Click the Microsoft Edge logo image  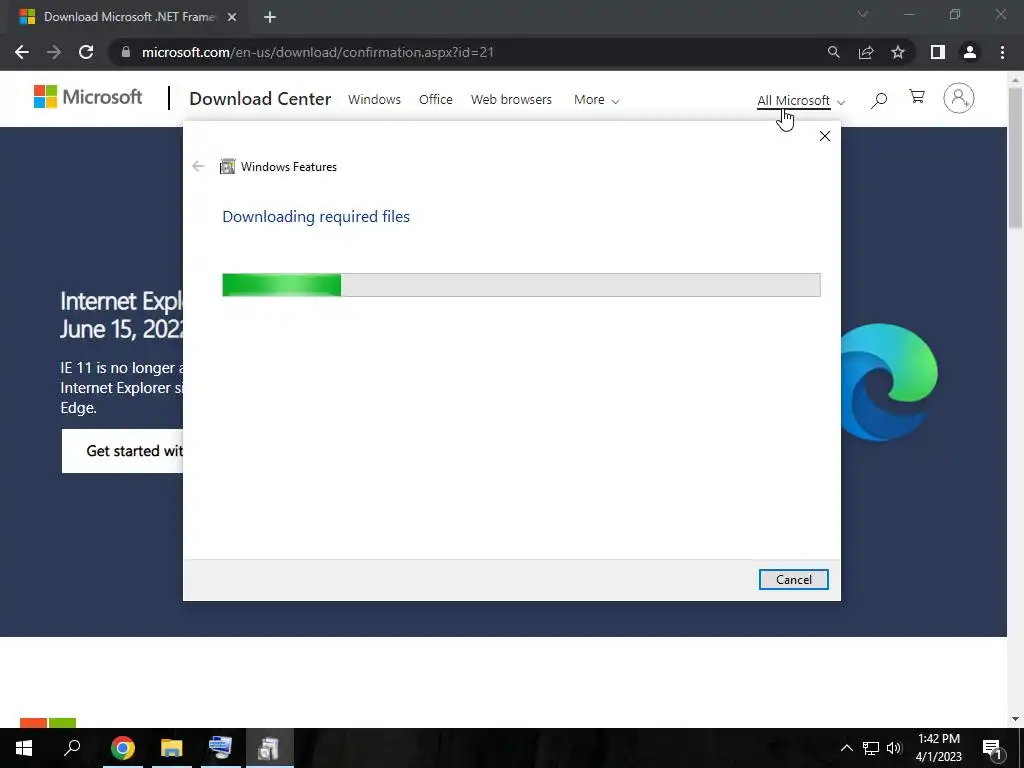(x=889, y=382)
